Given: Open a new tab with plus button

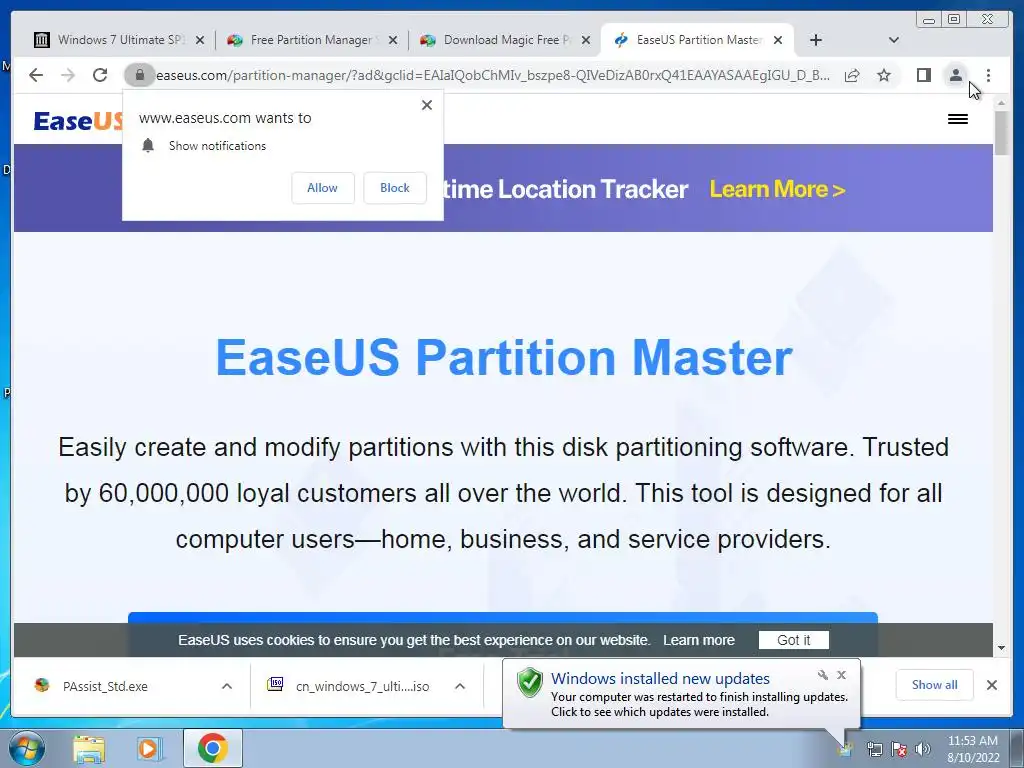Looking at the screenshot, I should [816, 40].
